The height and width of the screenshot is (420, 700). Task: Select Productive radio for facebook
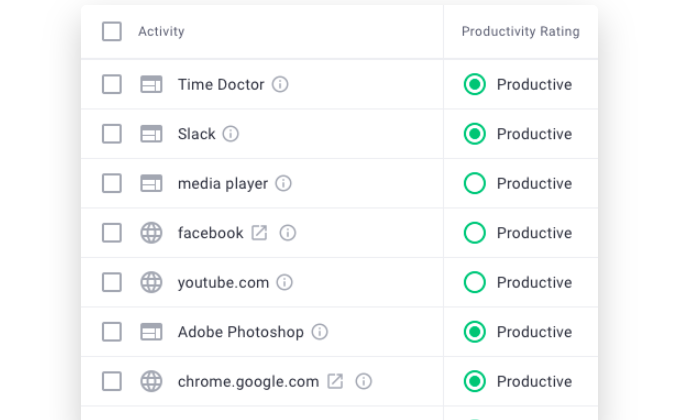coord(475,233)
